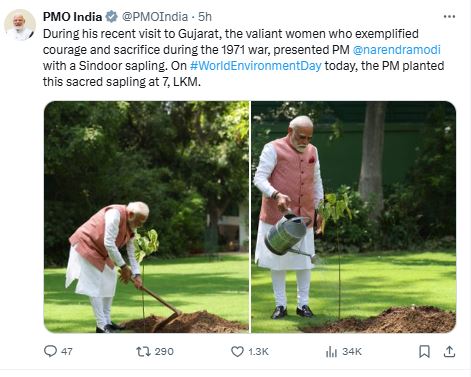View the tweet's analytics bar-chart icon

click(331, 352)
